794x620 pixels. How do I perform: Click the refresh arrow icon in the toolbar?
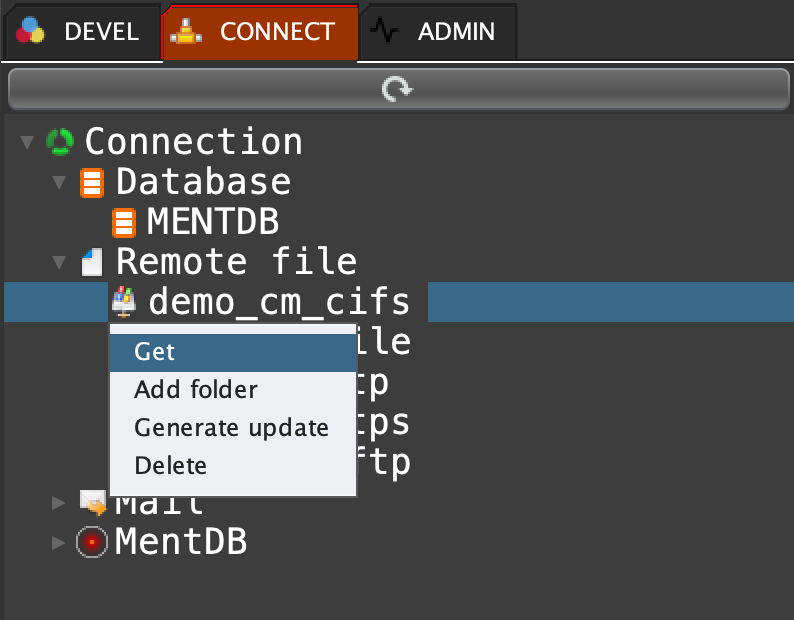(x=397, y=90)
